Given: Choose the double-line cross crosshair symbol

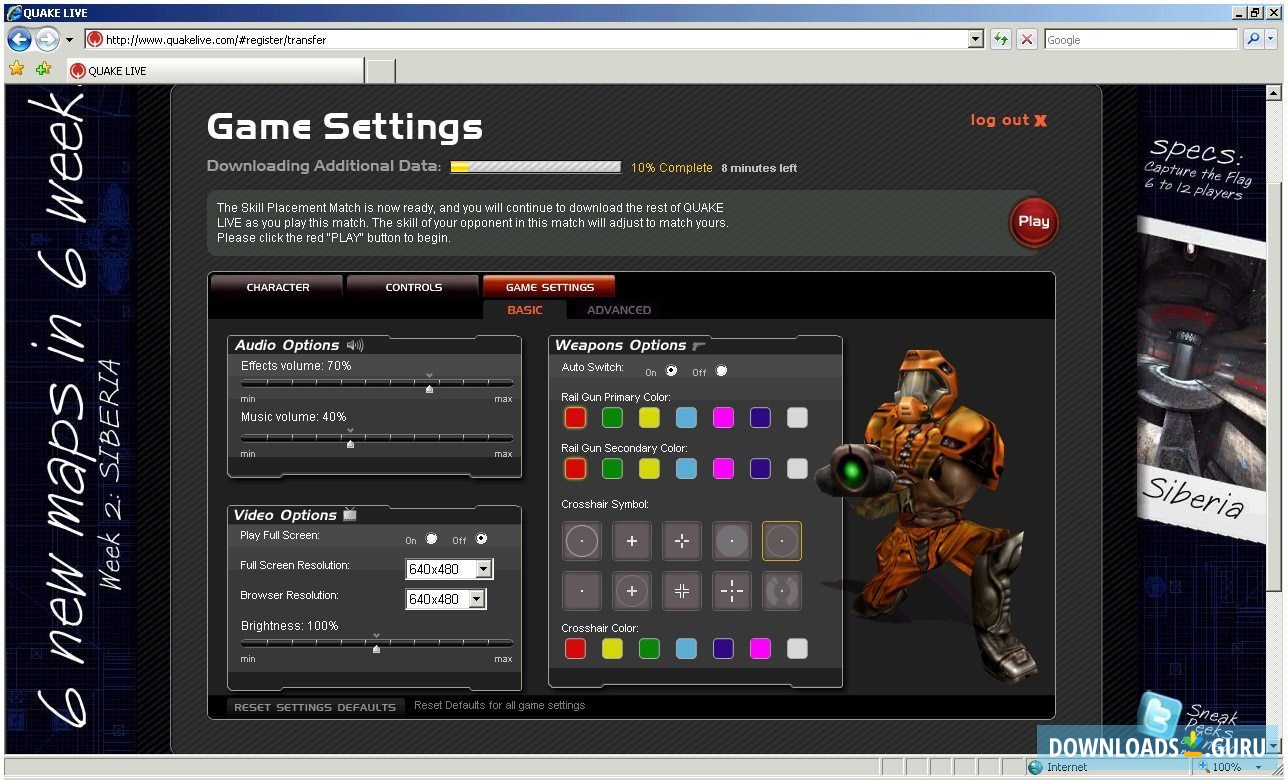Looking at the screenshot, I should tap(682, 591).
